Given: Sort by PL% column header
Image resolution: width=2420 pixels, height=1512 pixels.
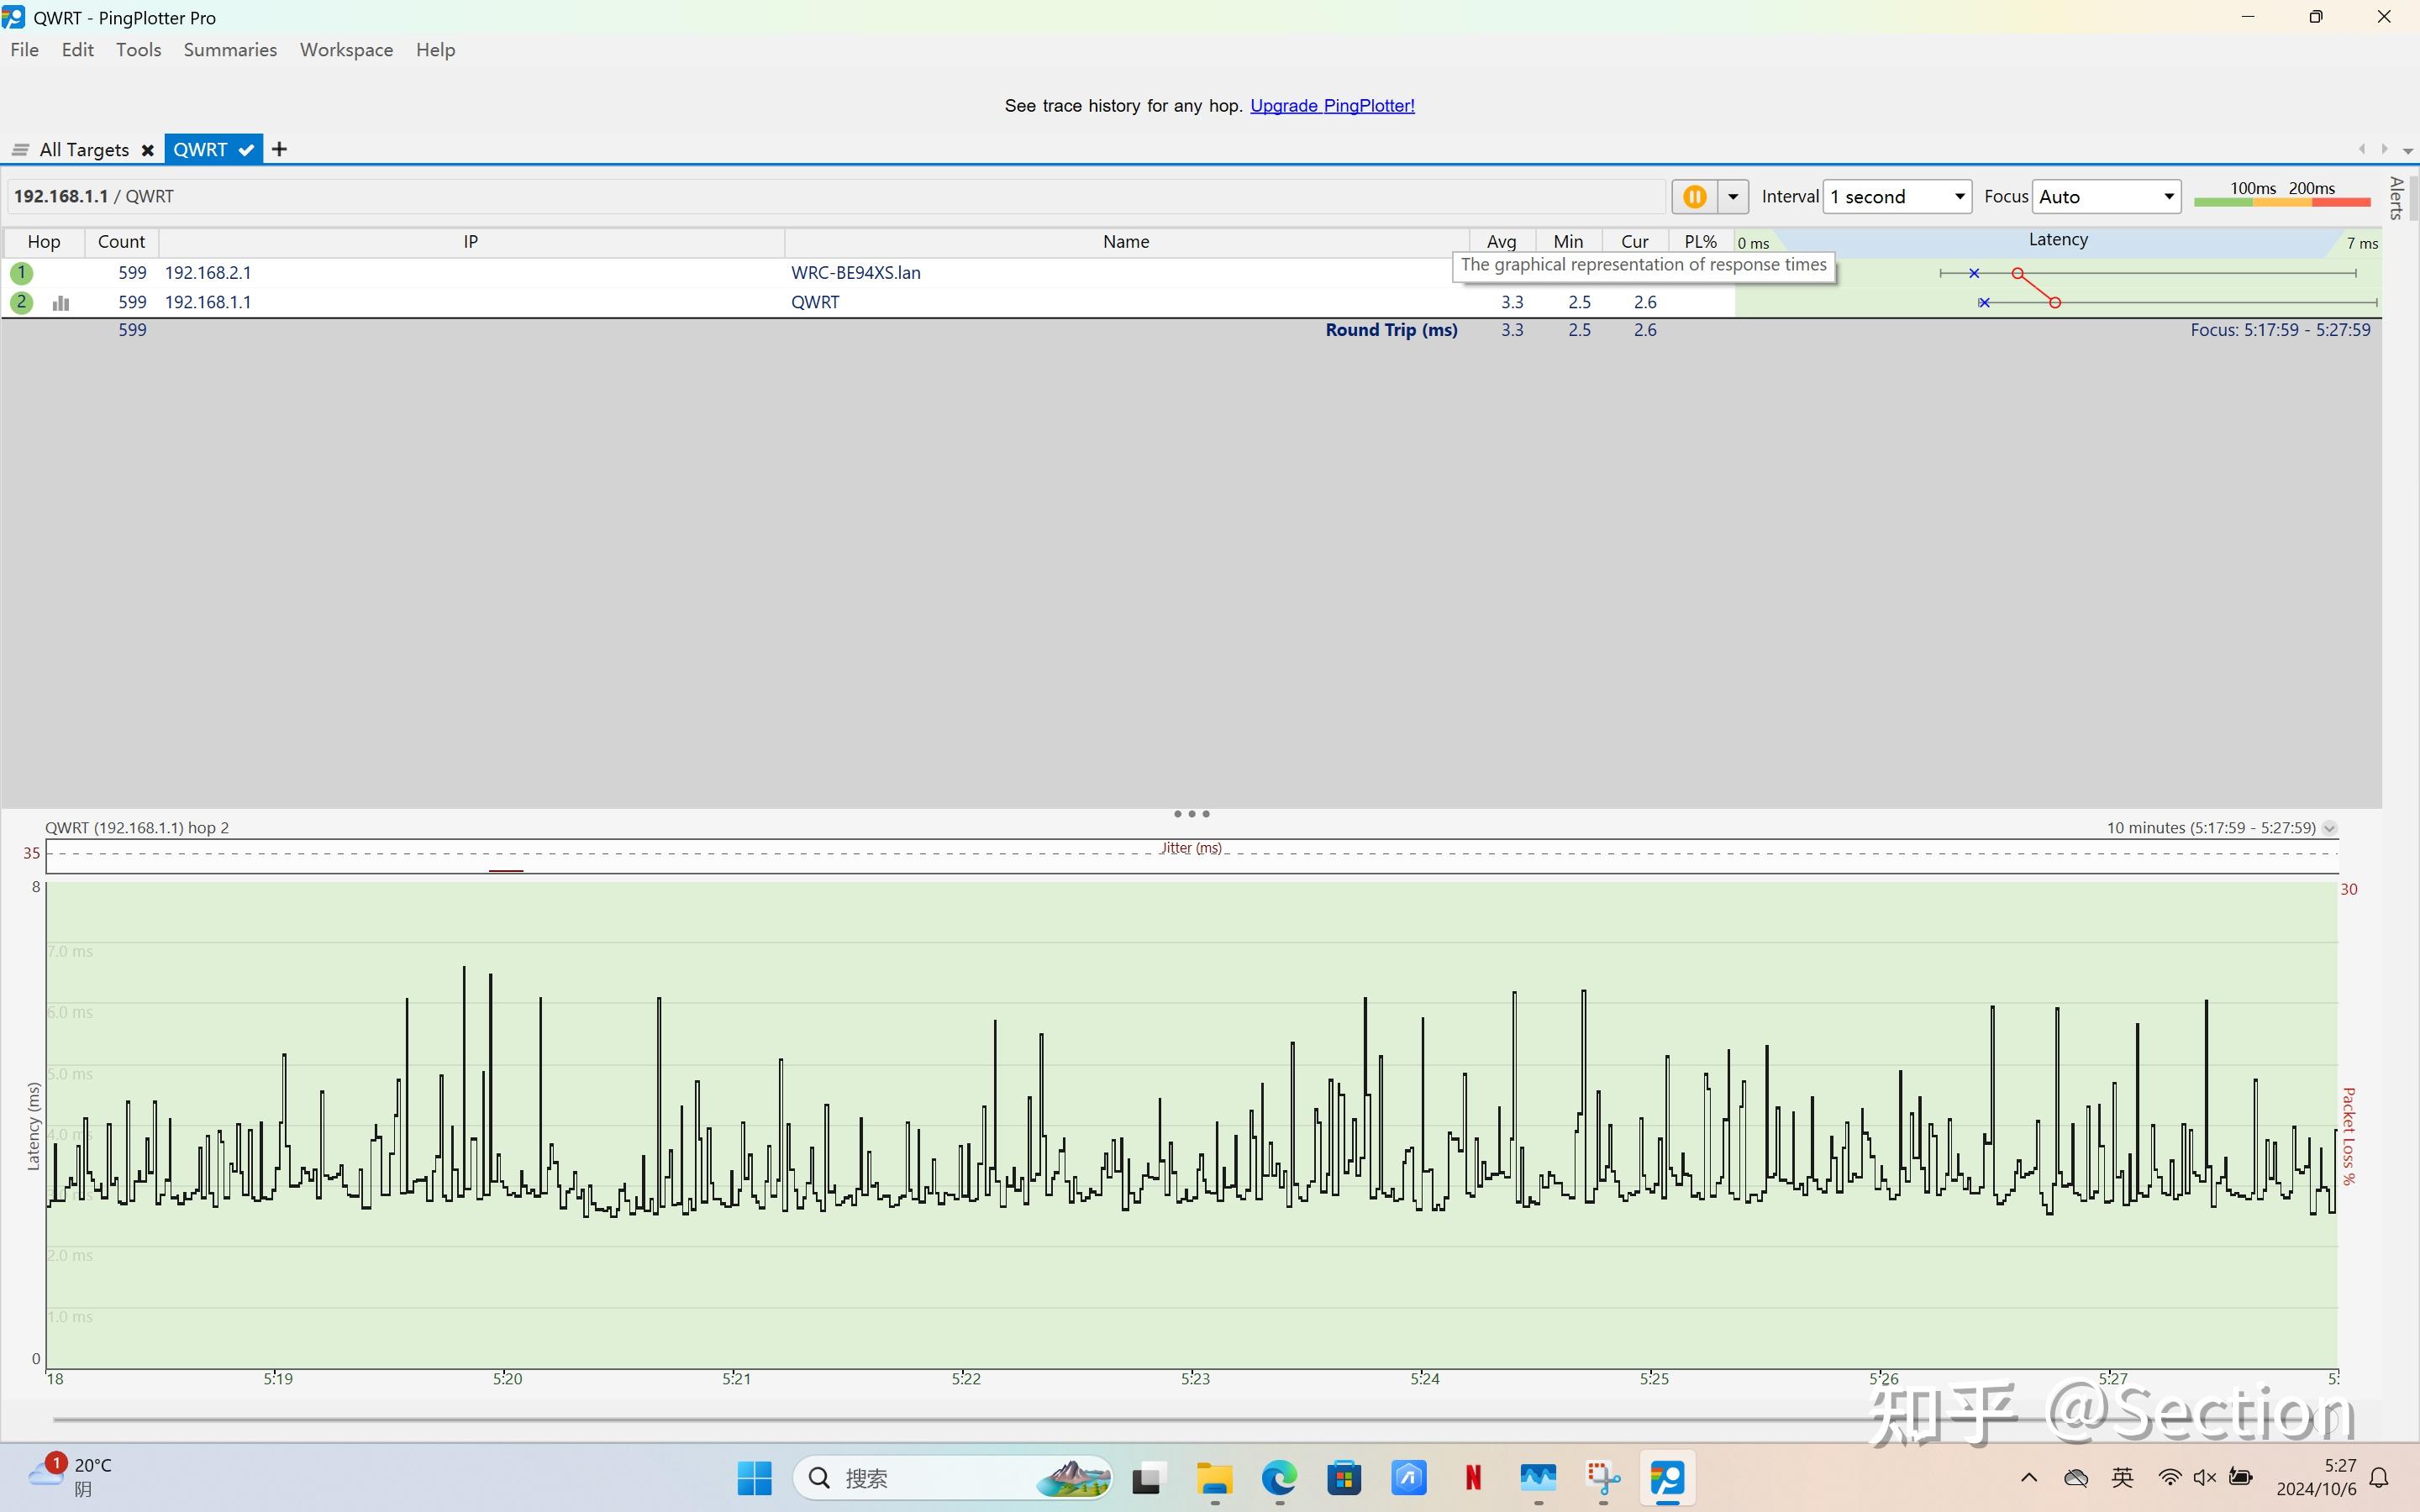Looking at the screenshot, I should pyautogui.click(x=1700, y=242).
